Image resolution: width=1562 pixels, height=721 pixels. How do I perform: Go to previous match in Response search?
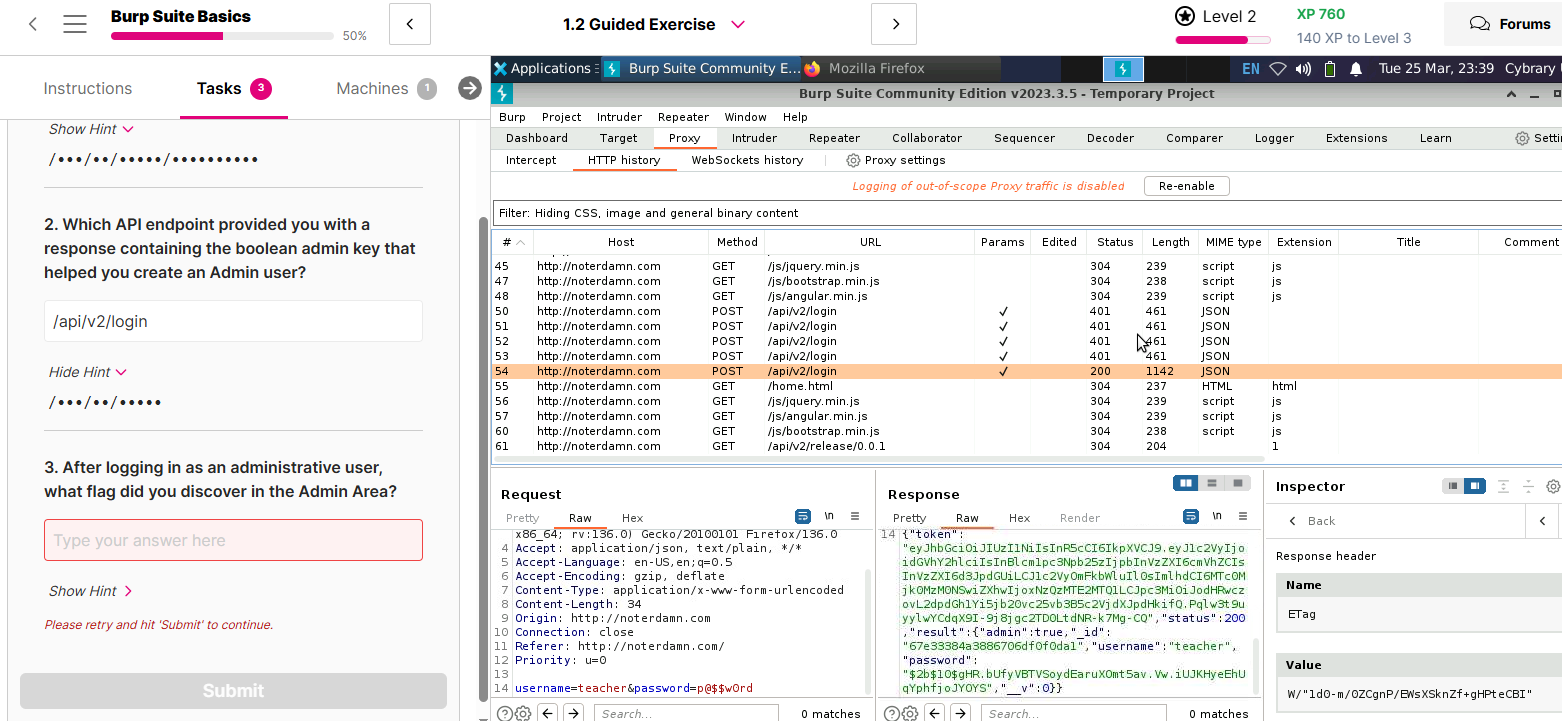click(x=935, y=713)
